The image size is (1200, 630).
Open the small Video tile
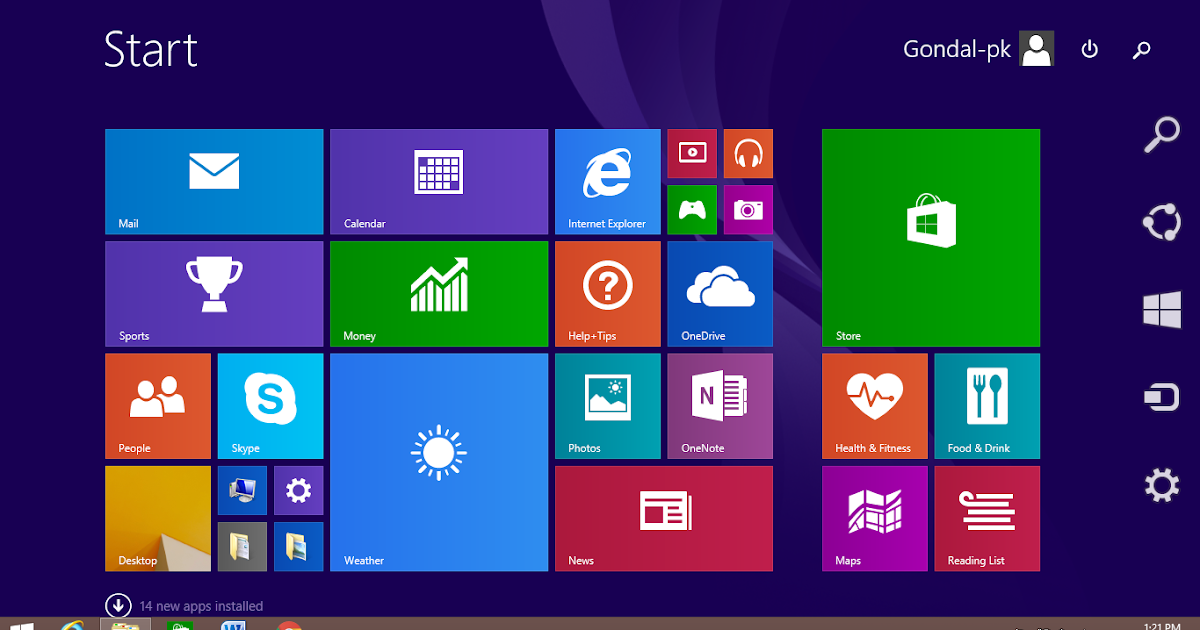pyautogui.click(x=692, y=153)
